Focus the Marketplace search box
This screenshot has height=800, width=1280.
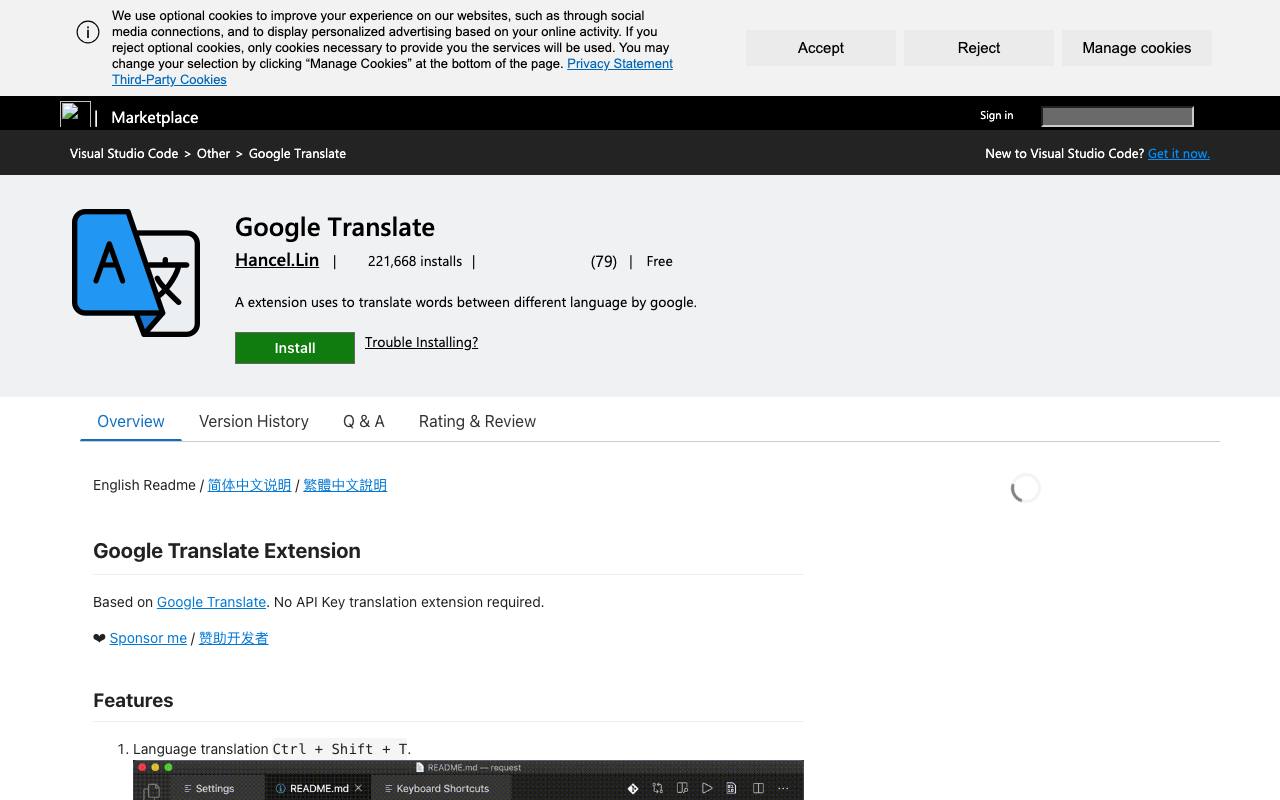point(1117,117)
